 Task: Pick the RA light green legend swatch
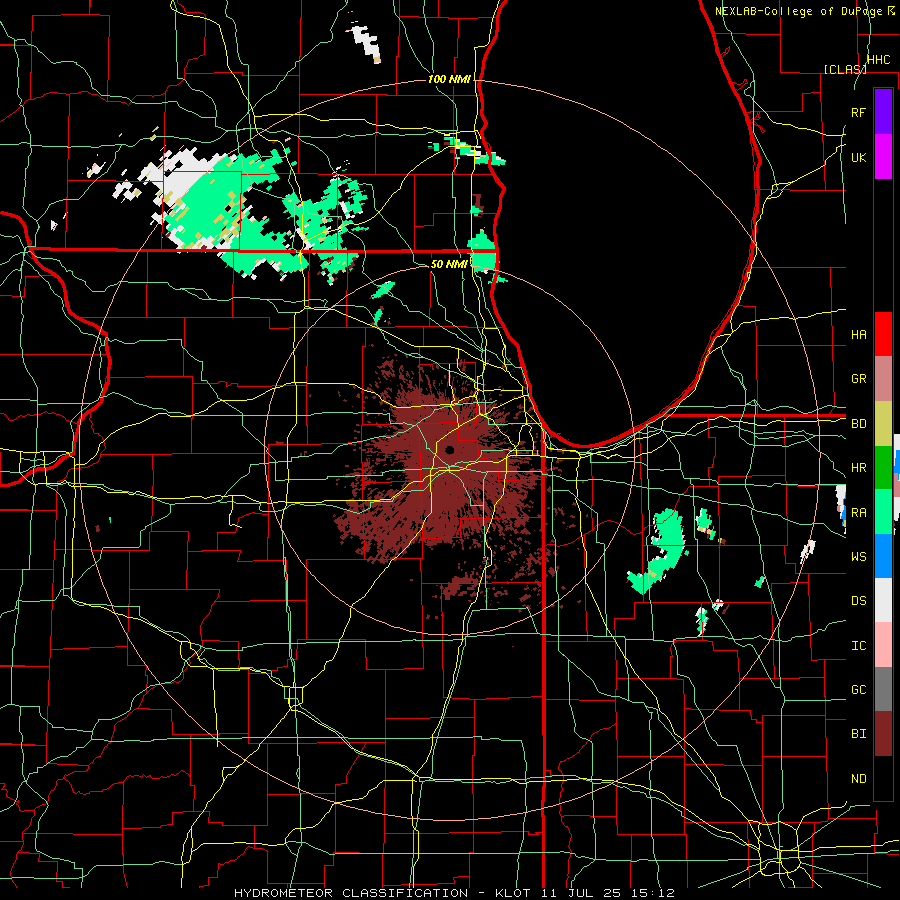click(883, 512)
